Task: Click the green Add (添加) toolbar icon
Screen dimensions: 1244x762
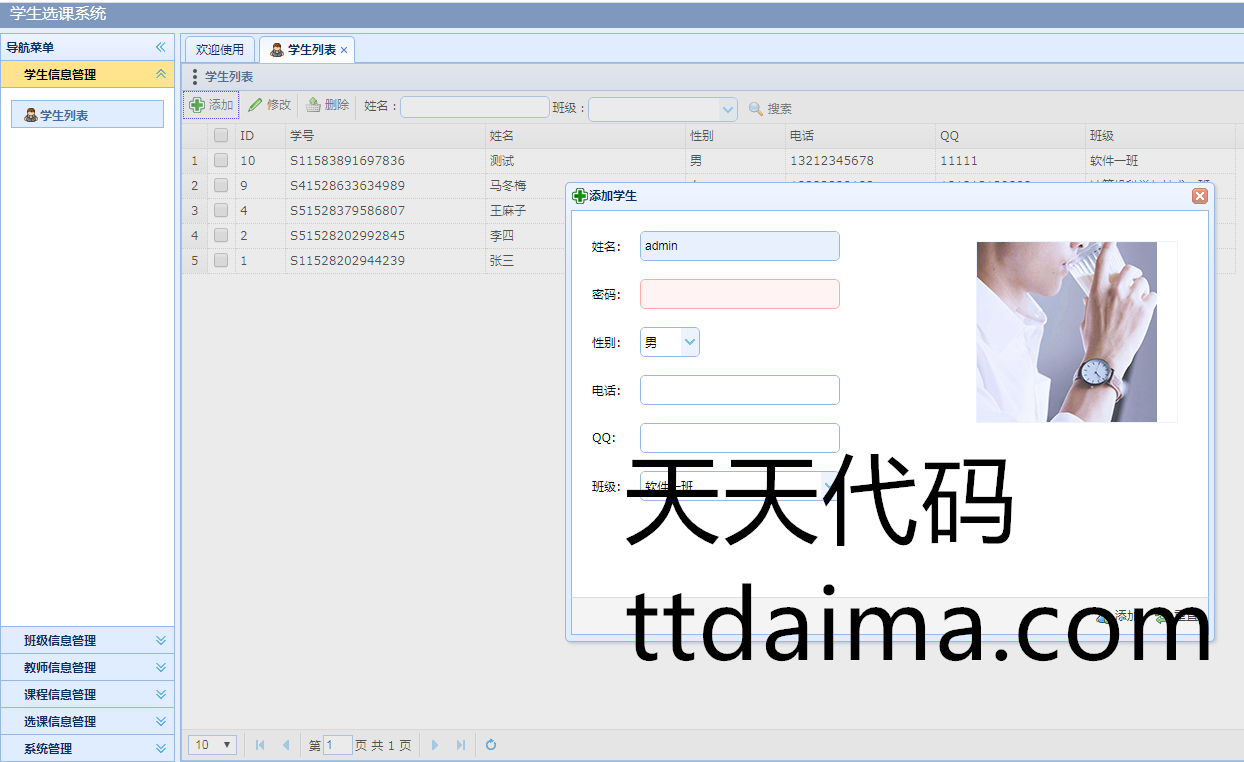Action: coord(197,105)
